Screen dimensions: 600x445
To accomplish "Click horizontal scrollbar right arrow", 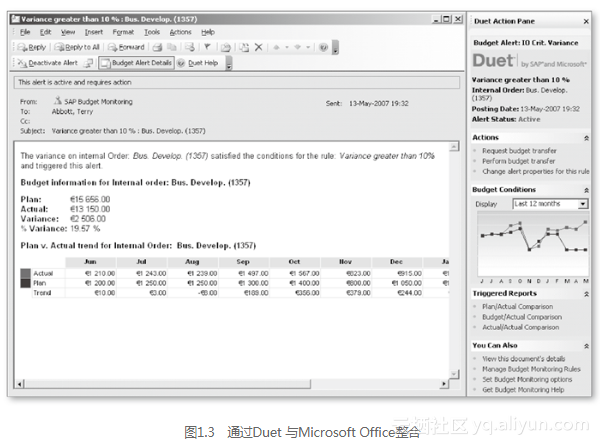I will [444, 384].
